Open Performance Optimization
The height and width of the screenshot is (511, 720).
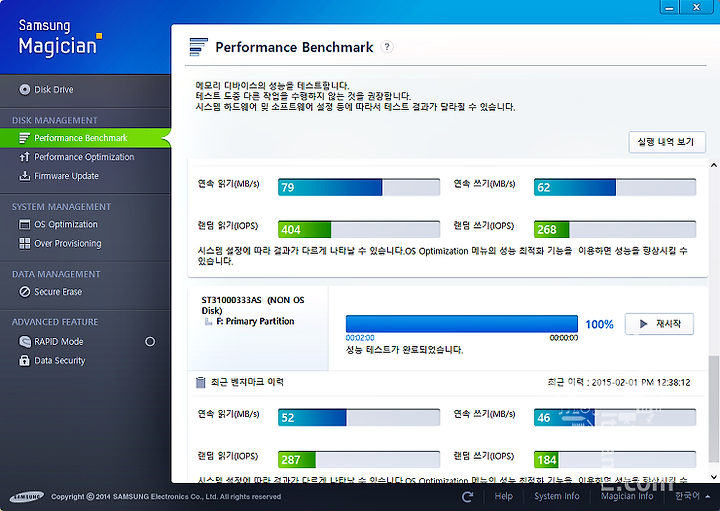(x=84, y=157)
